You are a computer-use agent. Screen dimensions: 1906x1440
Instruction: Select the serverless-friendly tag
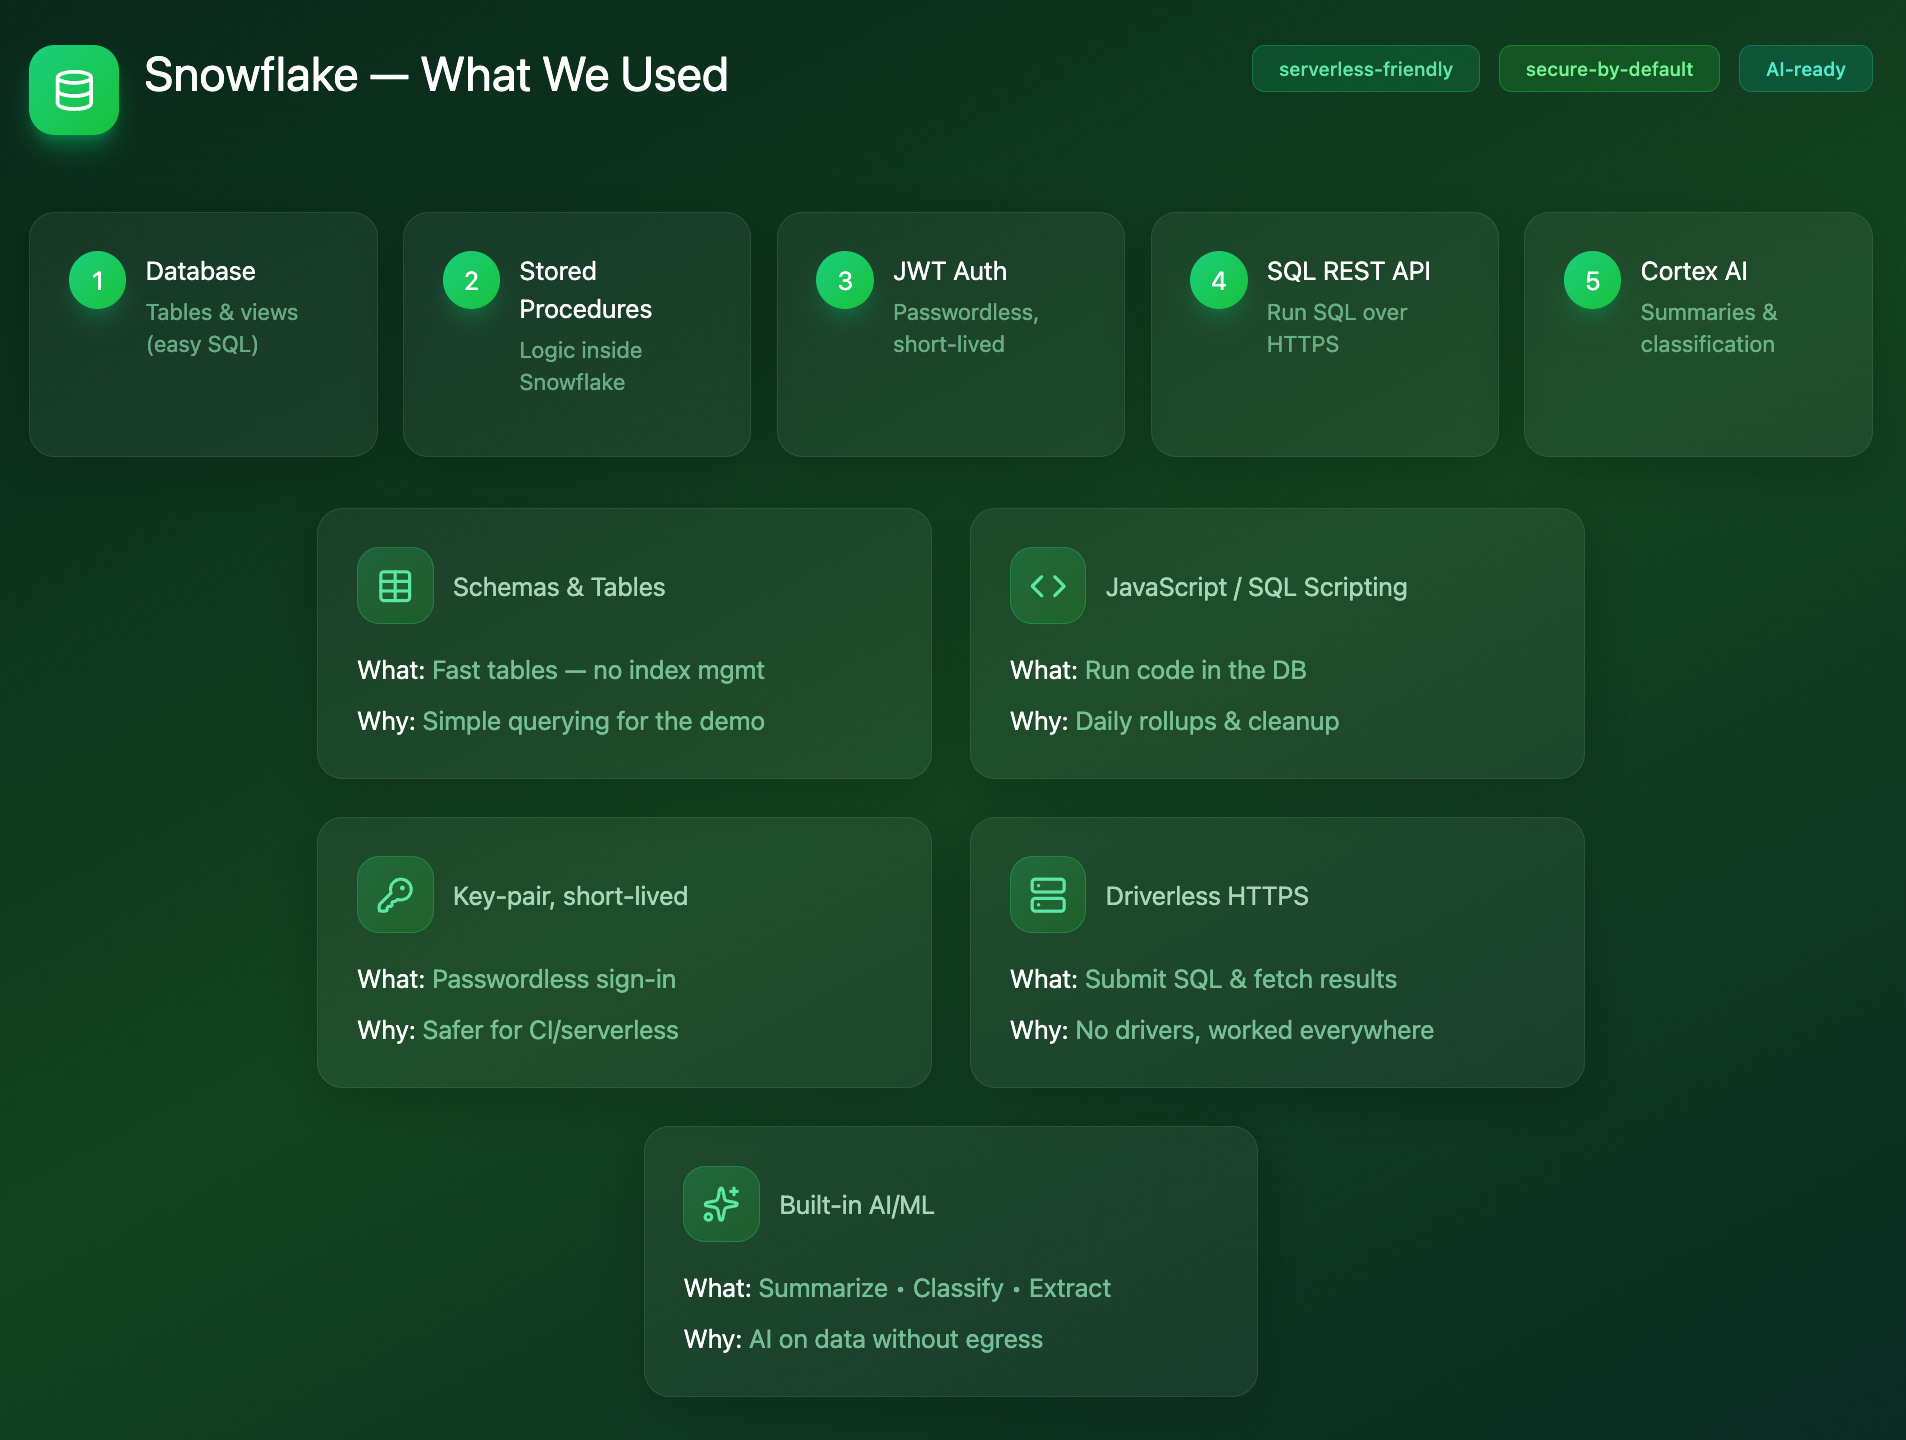1366,69
